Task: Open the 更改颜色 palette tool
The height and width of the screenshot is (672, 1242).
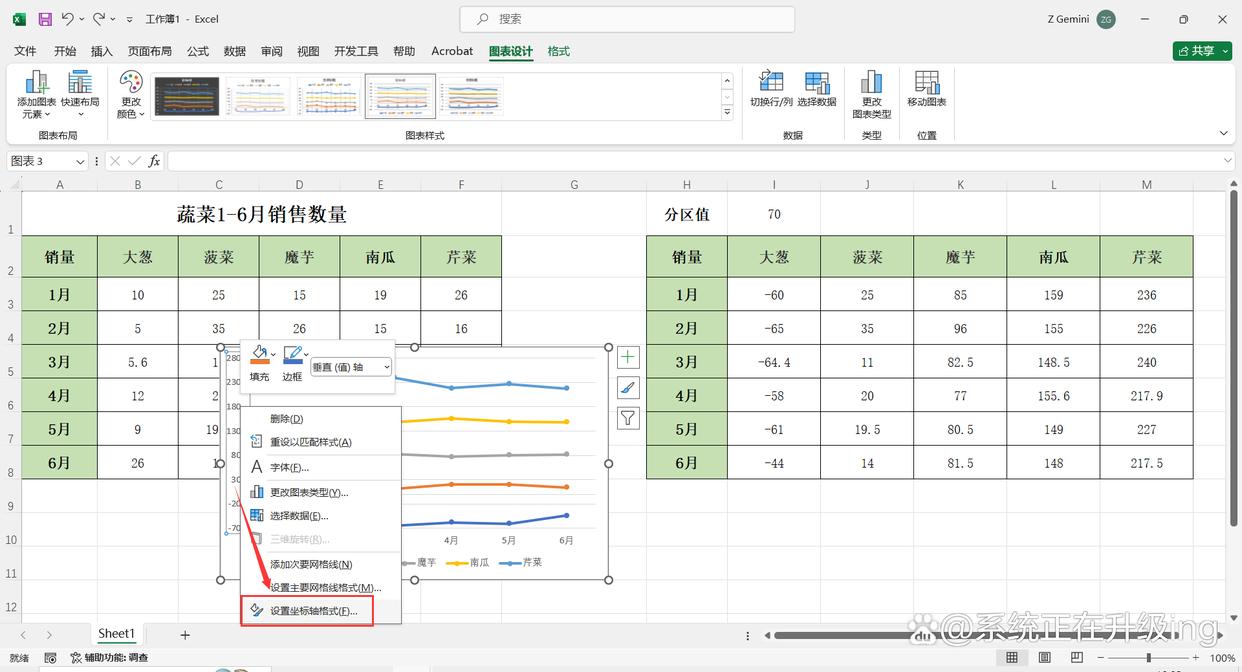Action: 131,95
